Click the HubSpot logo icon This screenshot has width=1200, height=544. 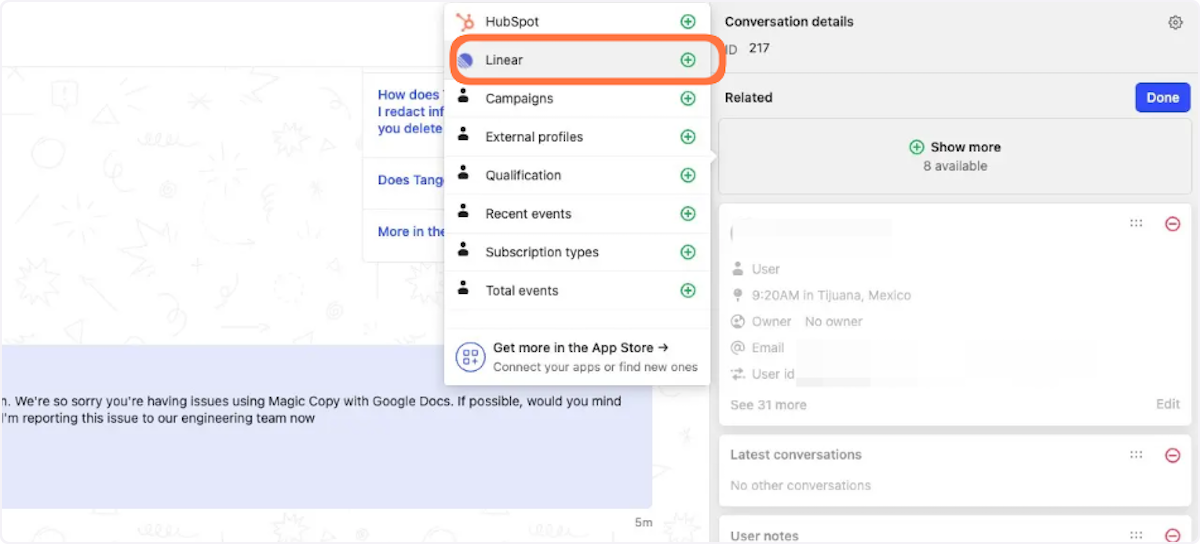[465, 21]
